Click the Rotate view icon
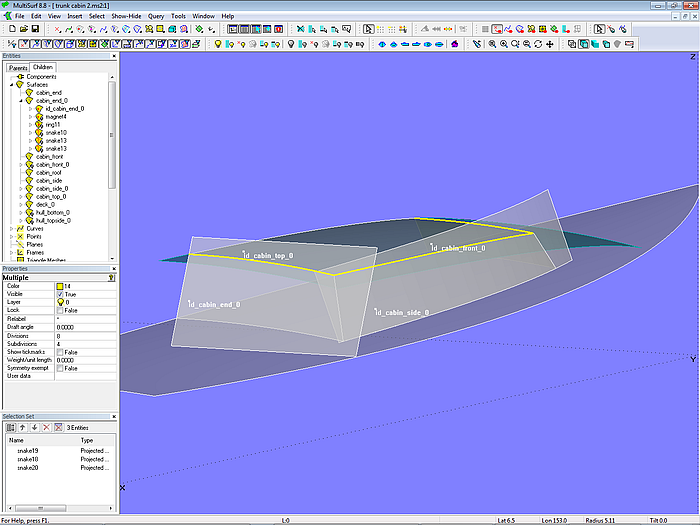The image size is (700, 525). click(x=538, y=44)
